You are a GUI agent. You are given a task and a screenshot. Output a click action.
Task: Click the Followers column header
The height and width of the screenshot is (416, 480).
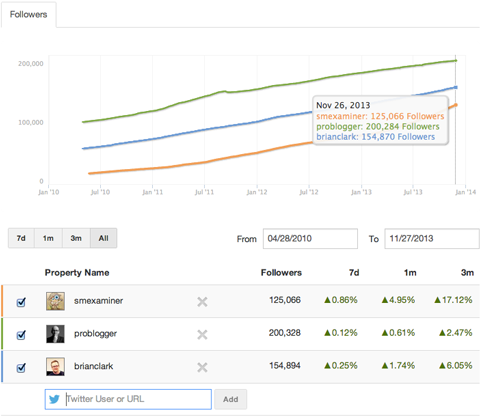[x=281, y=273]
